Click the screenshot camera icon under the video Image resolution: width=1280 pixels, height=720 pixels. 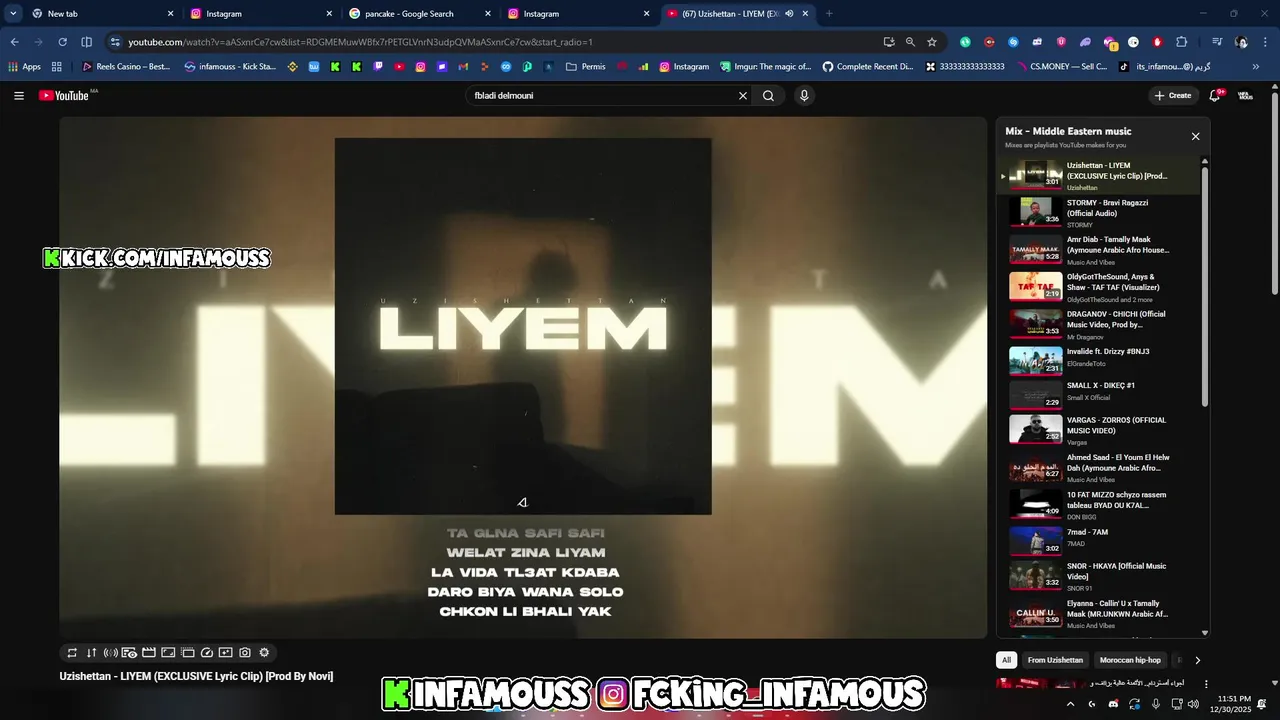(x=245, y=652)
